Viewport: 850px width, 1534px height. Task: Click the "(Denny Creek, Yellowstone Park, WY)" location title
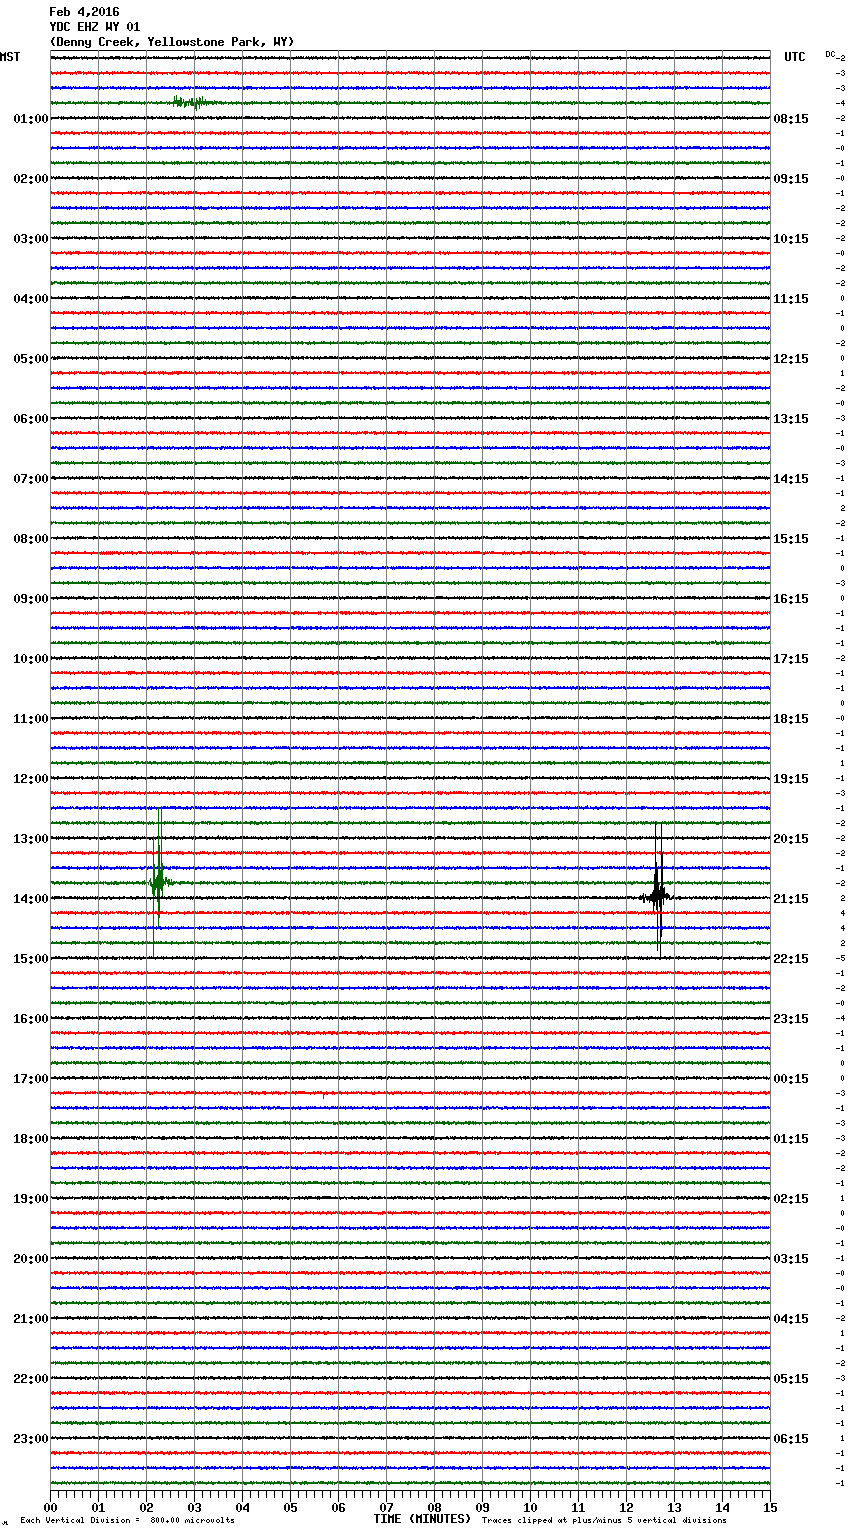(x=172, y=42)
